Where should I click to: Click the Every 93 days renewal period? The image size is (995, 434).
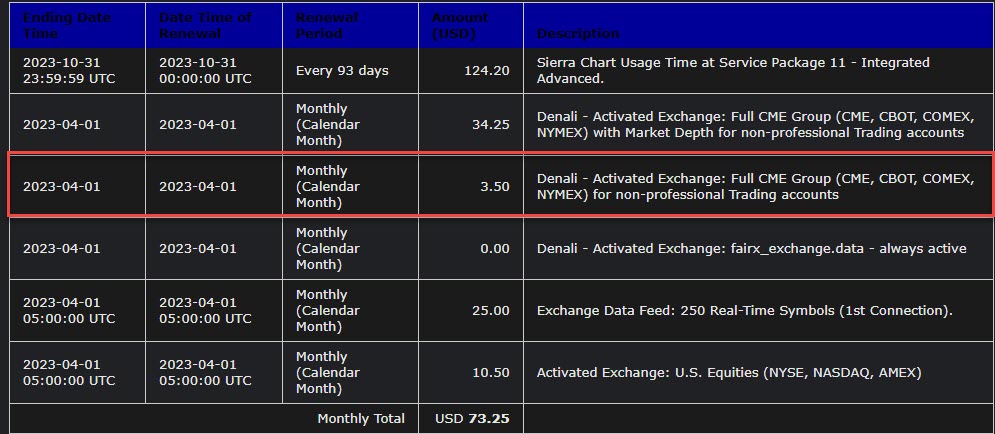342,70
